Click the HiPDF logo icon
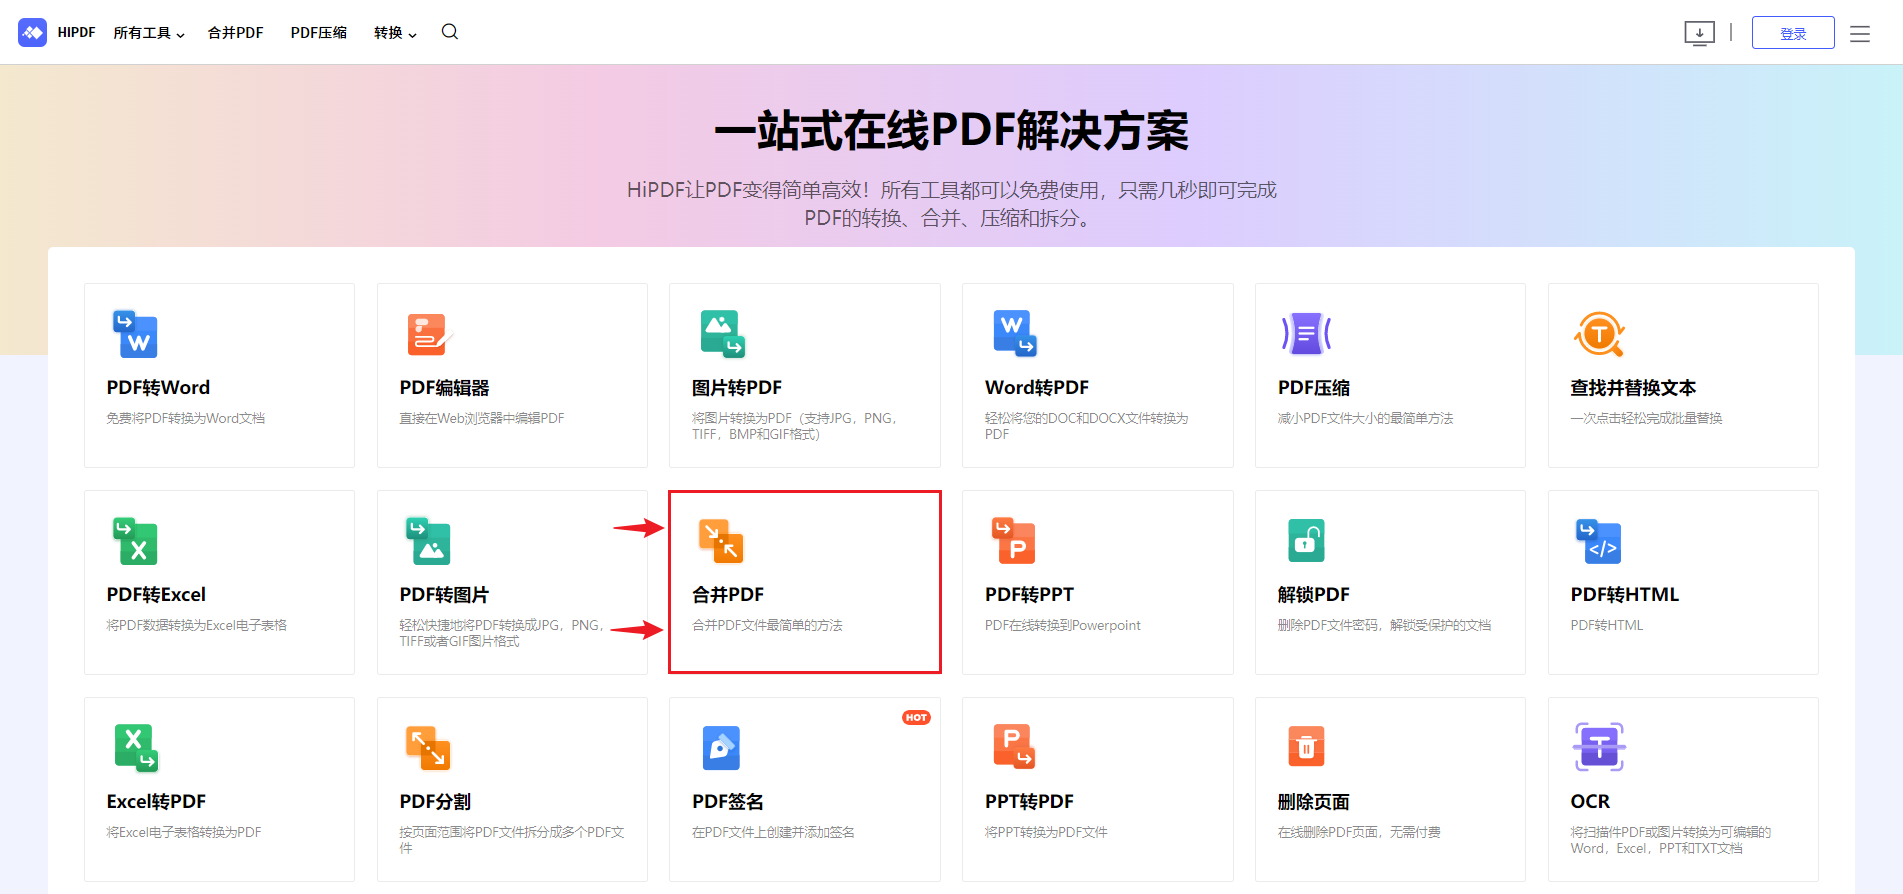This screenshot has width=1903, height=894. [32, 33]
